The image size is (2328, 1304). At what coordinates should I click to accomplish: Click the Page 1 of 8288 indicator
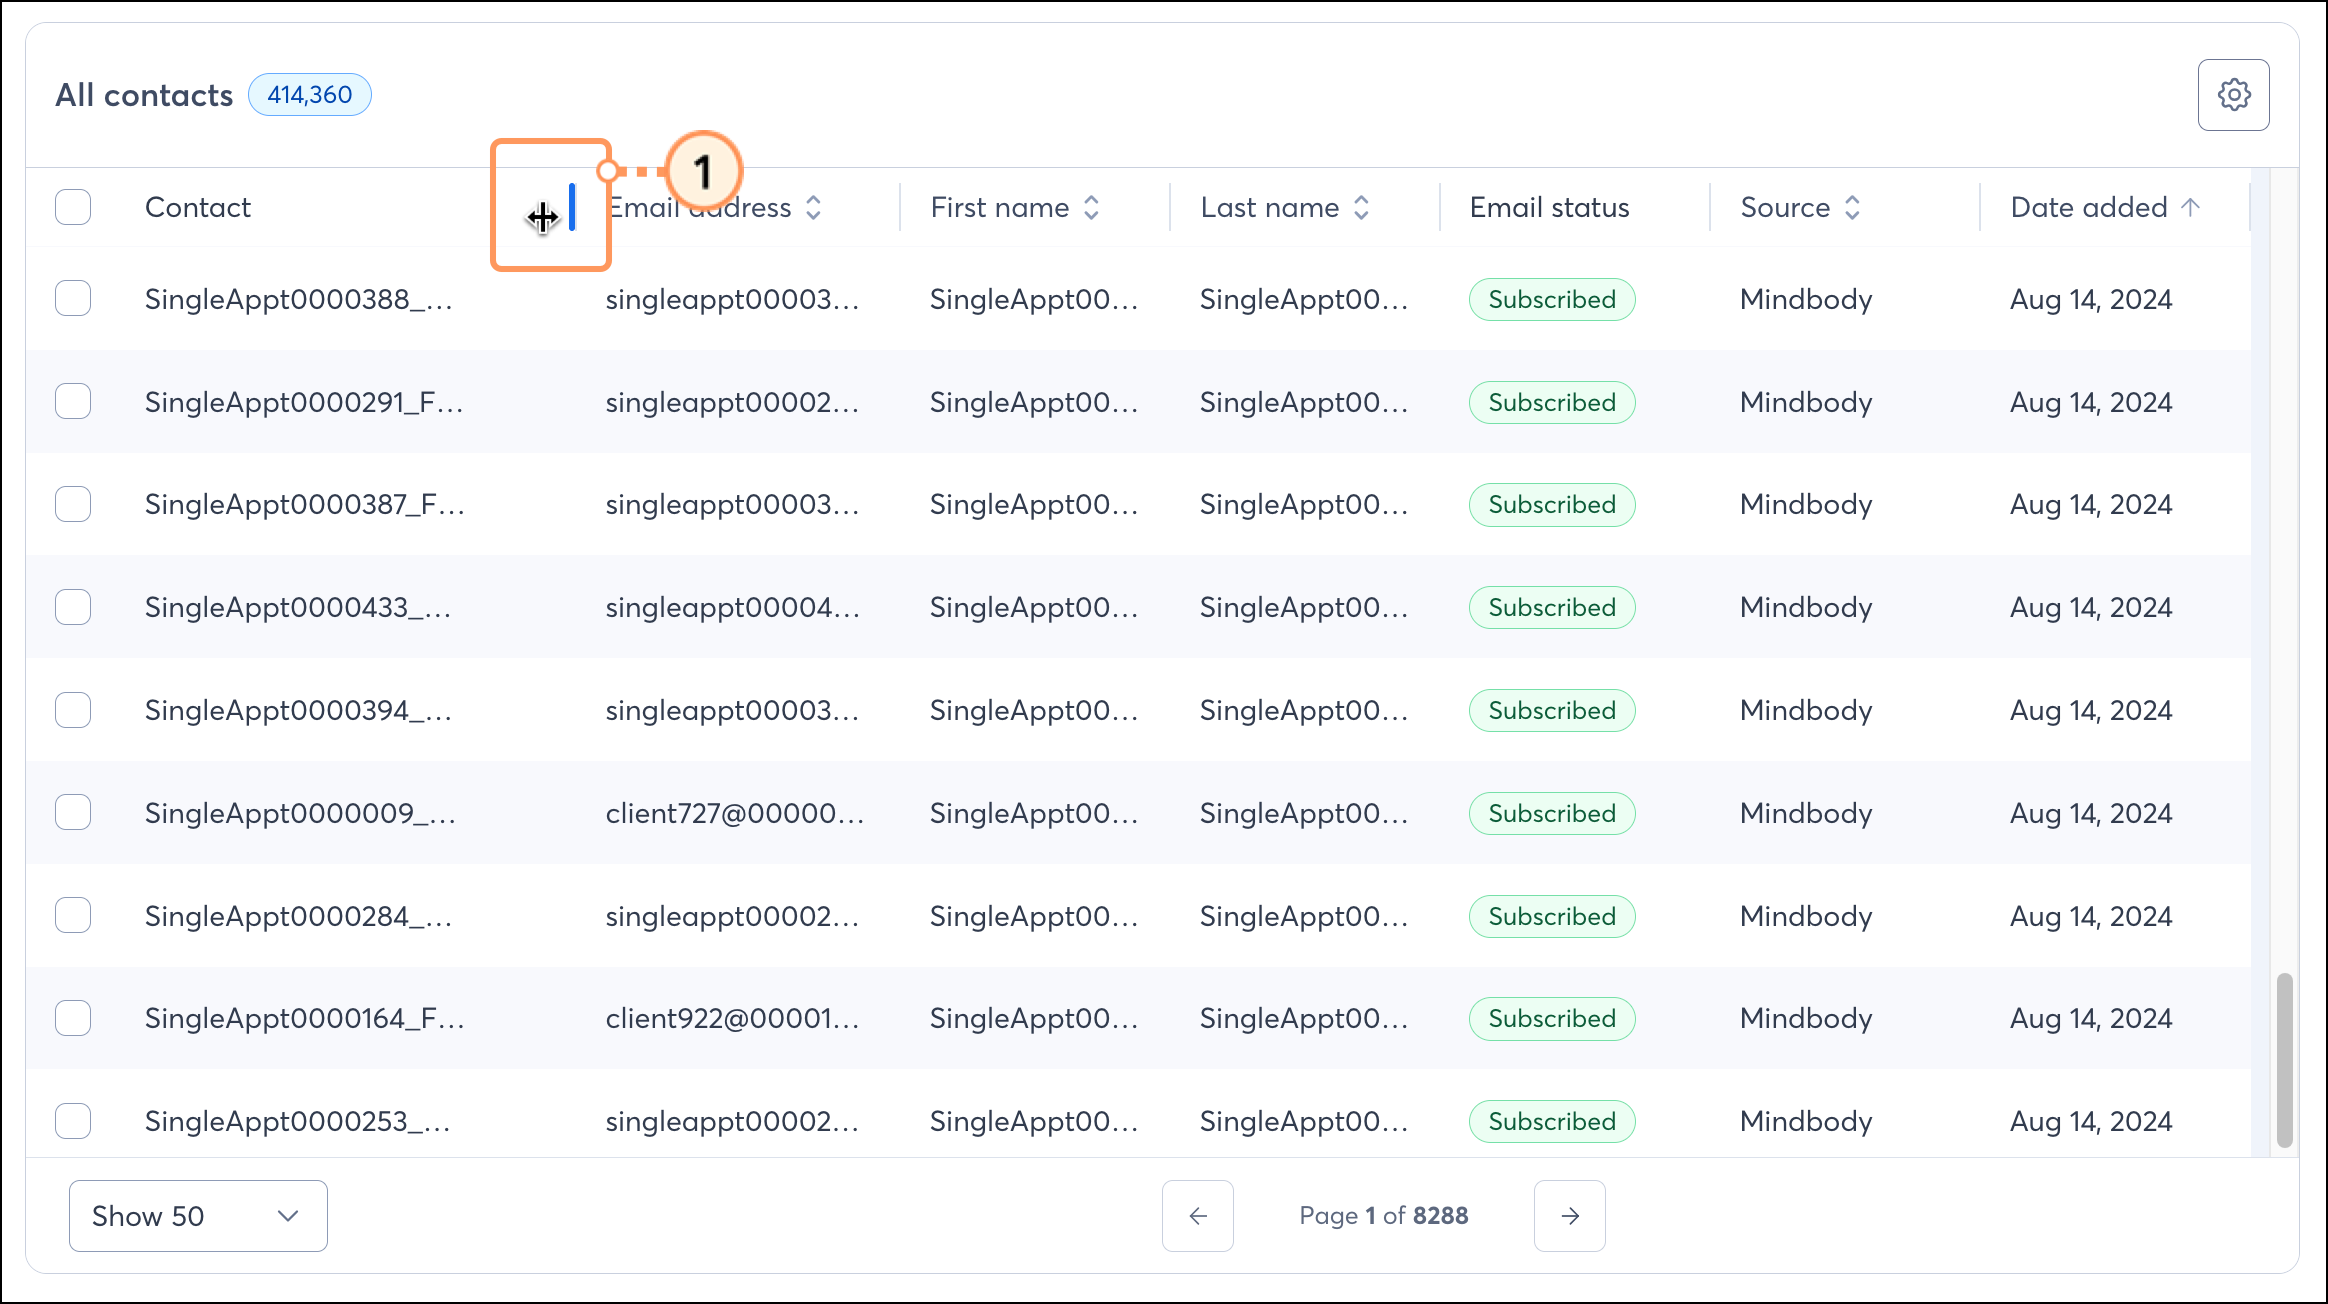1383,1216
